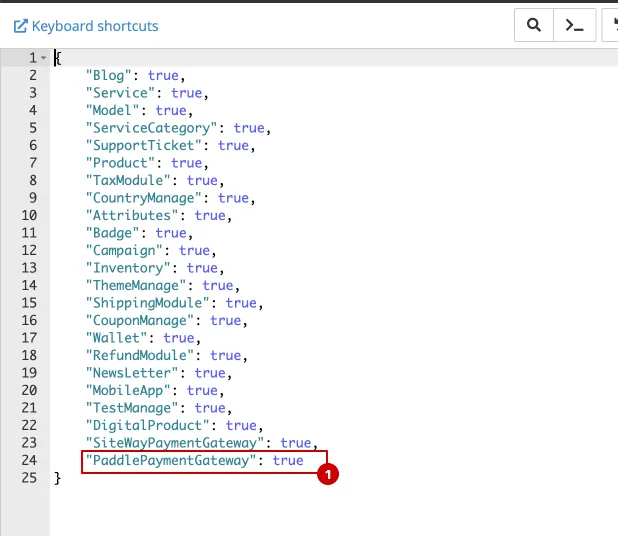
Task: Collapse the fold arrow on line 1
Action: click(44, 58)
